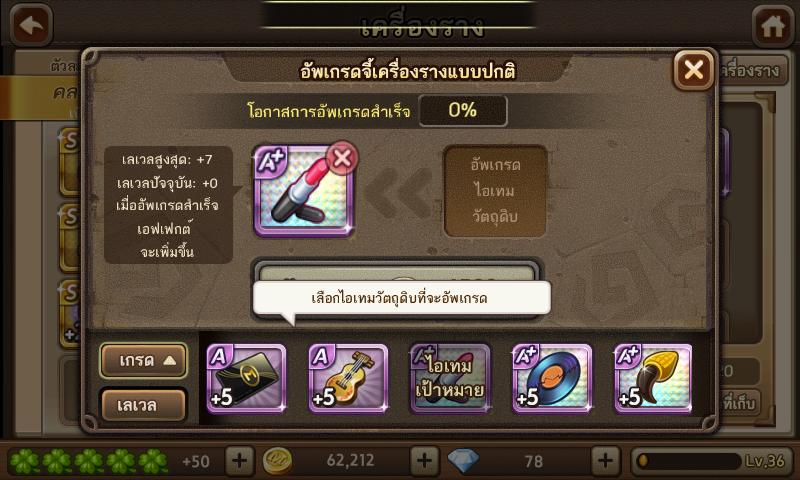800x480 pixels.
Task: Select the corn brush +5 material item
Action: (x=654, y=378)
